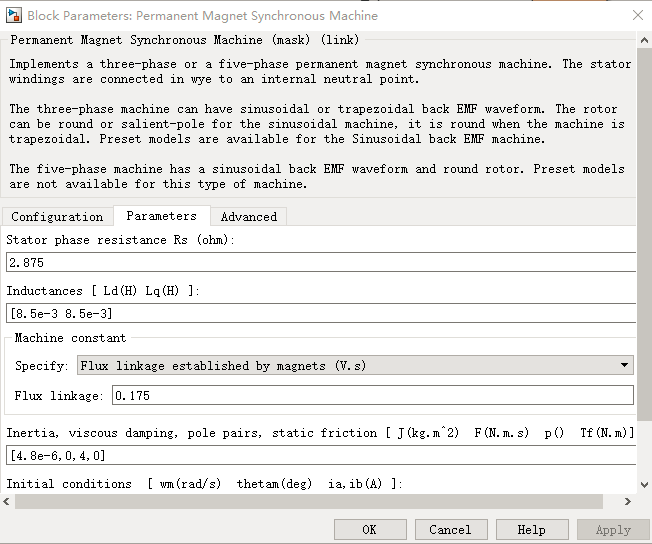Click the vertical scrollbar up arrow
The width and height of the screenshot is (652, 544).
click(644, 40)
